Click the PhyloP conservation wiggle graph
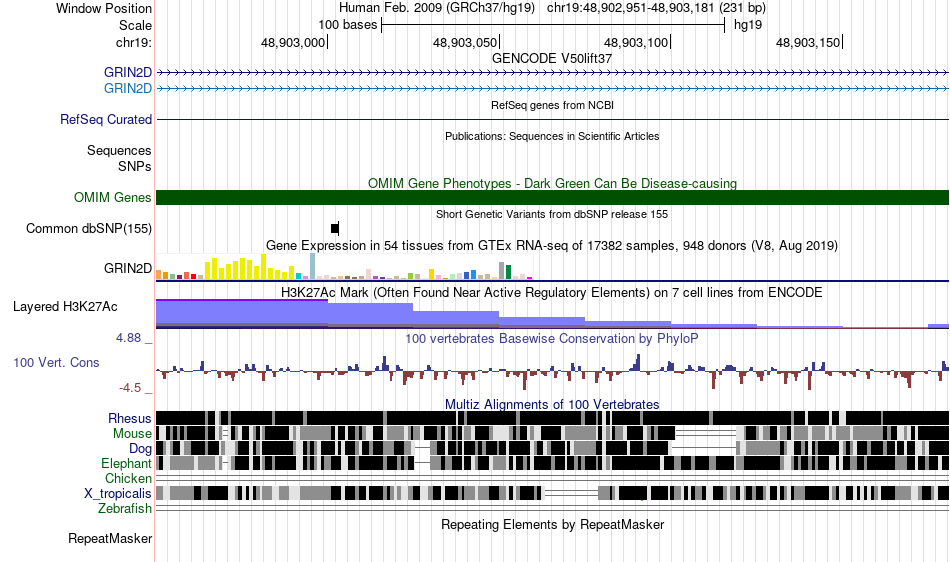The image size is (950, 562). (x=553, y=371)
